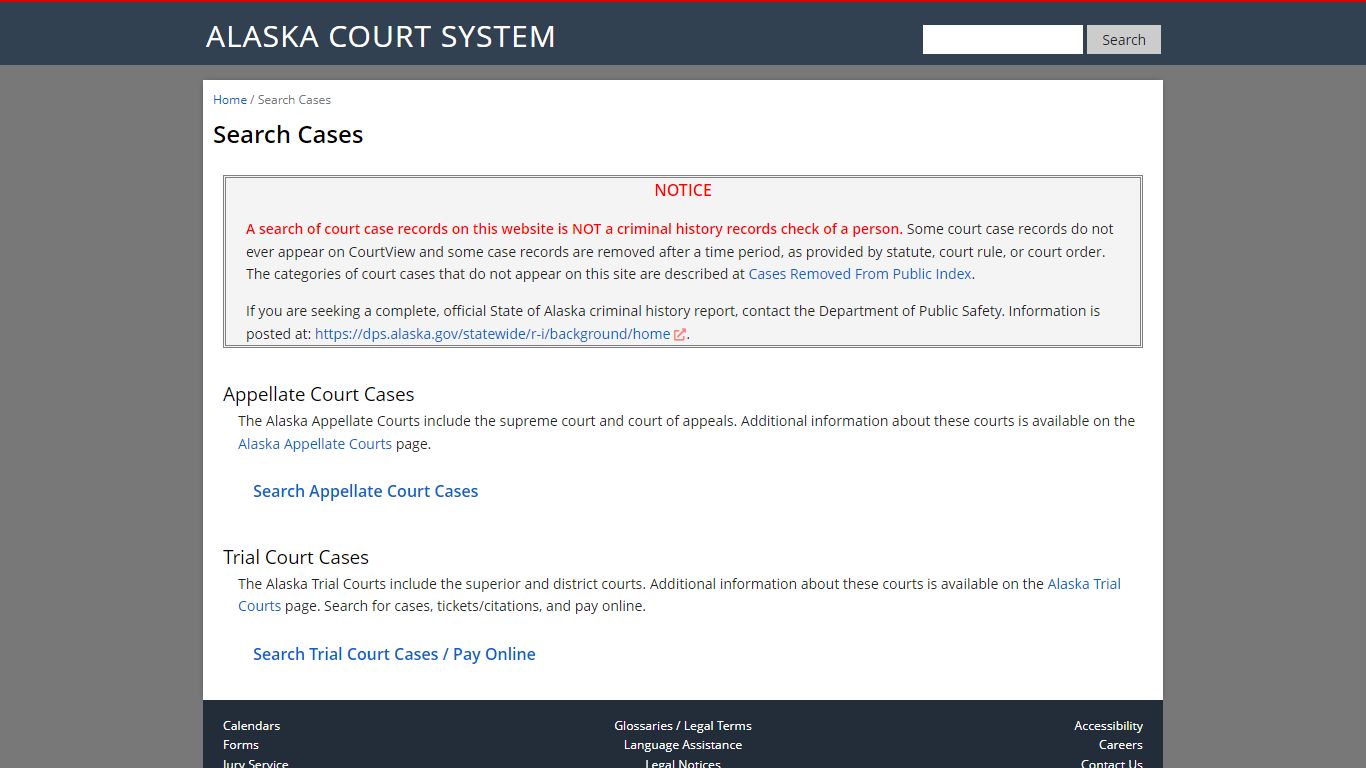Click the red NOTICE heading text
This screenshot has height=768, width=1366.
click(683, 190)
